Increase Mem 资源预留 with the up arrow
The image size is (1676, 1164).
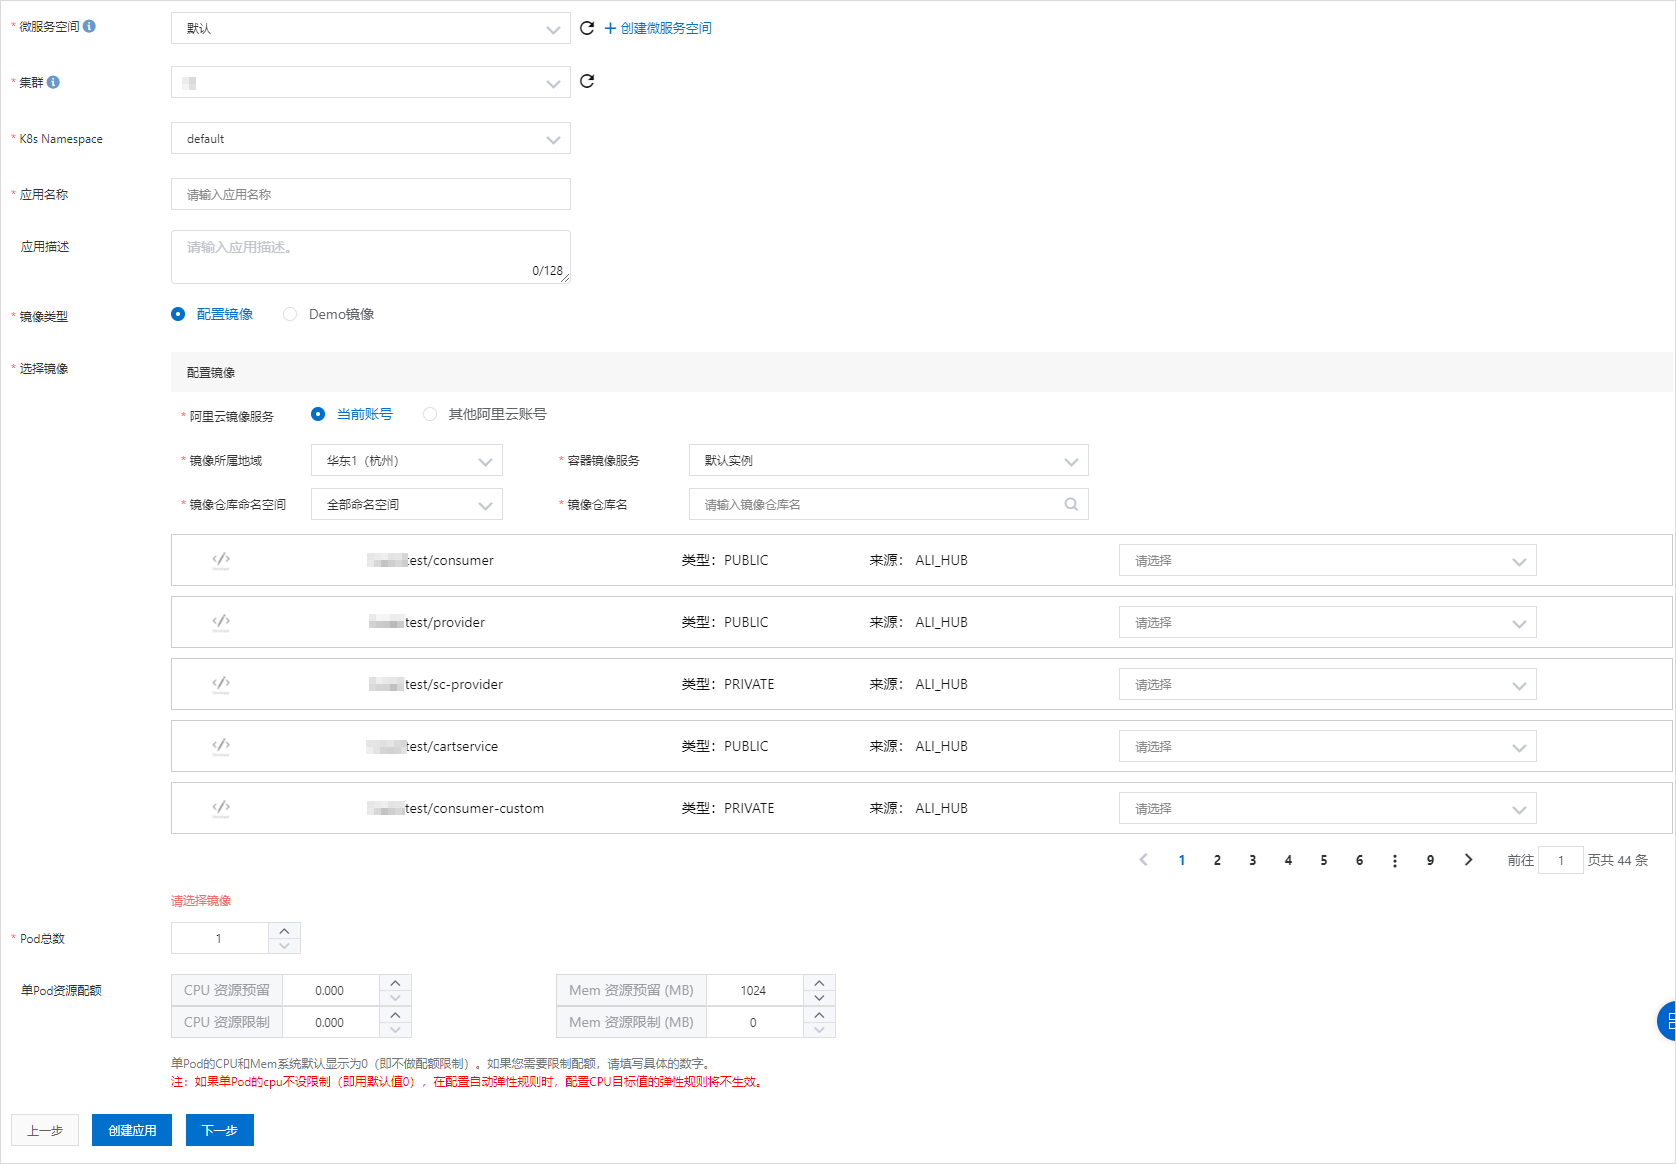[x=819, y=983]
